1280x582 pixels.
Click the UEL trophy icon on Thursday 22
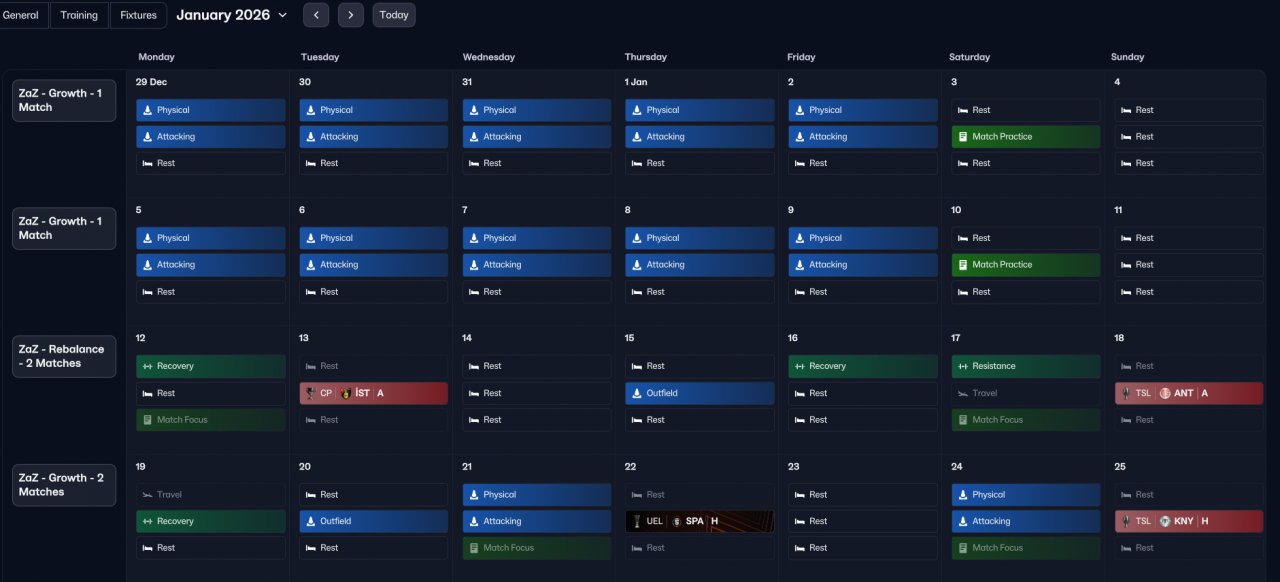click(635, 521)
